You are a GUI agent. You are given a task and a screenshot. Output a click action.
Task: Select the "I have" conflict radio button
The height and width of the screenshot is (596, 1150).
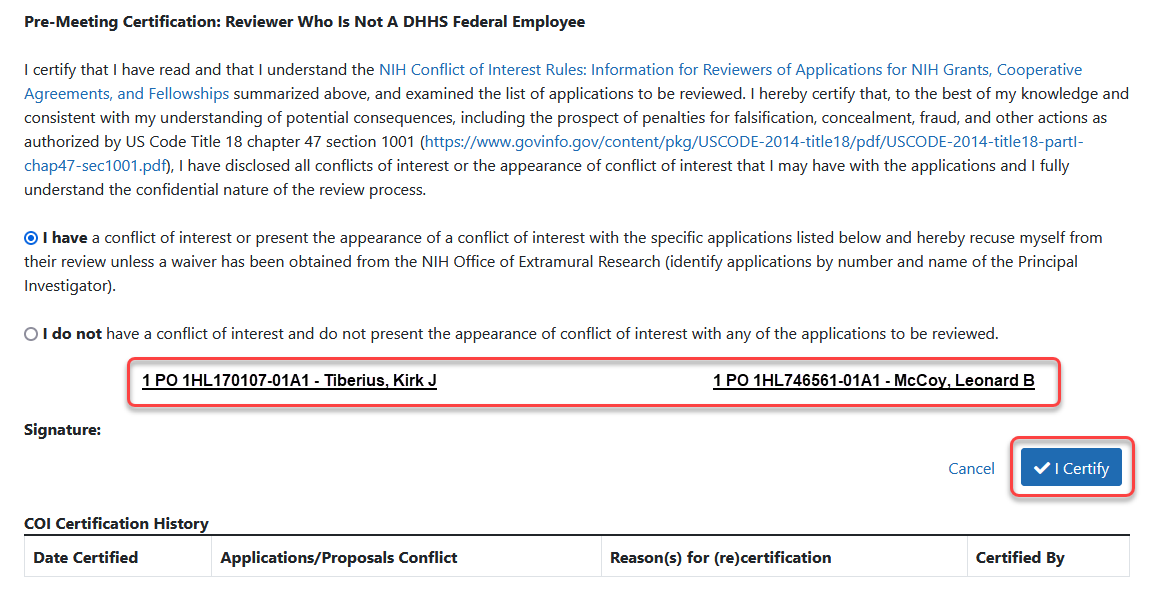[x=31, y=238]
